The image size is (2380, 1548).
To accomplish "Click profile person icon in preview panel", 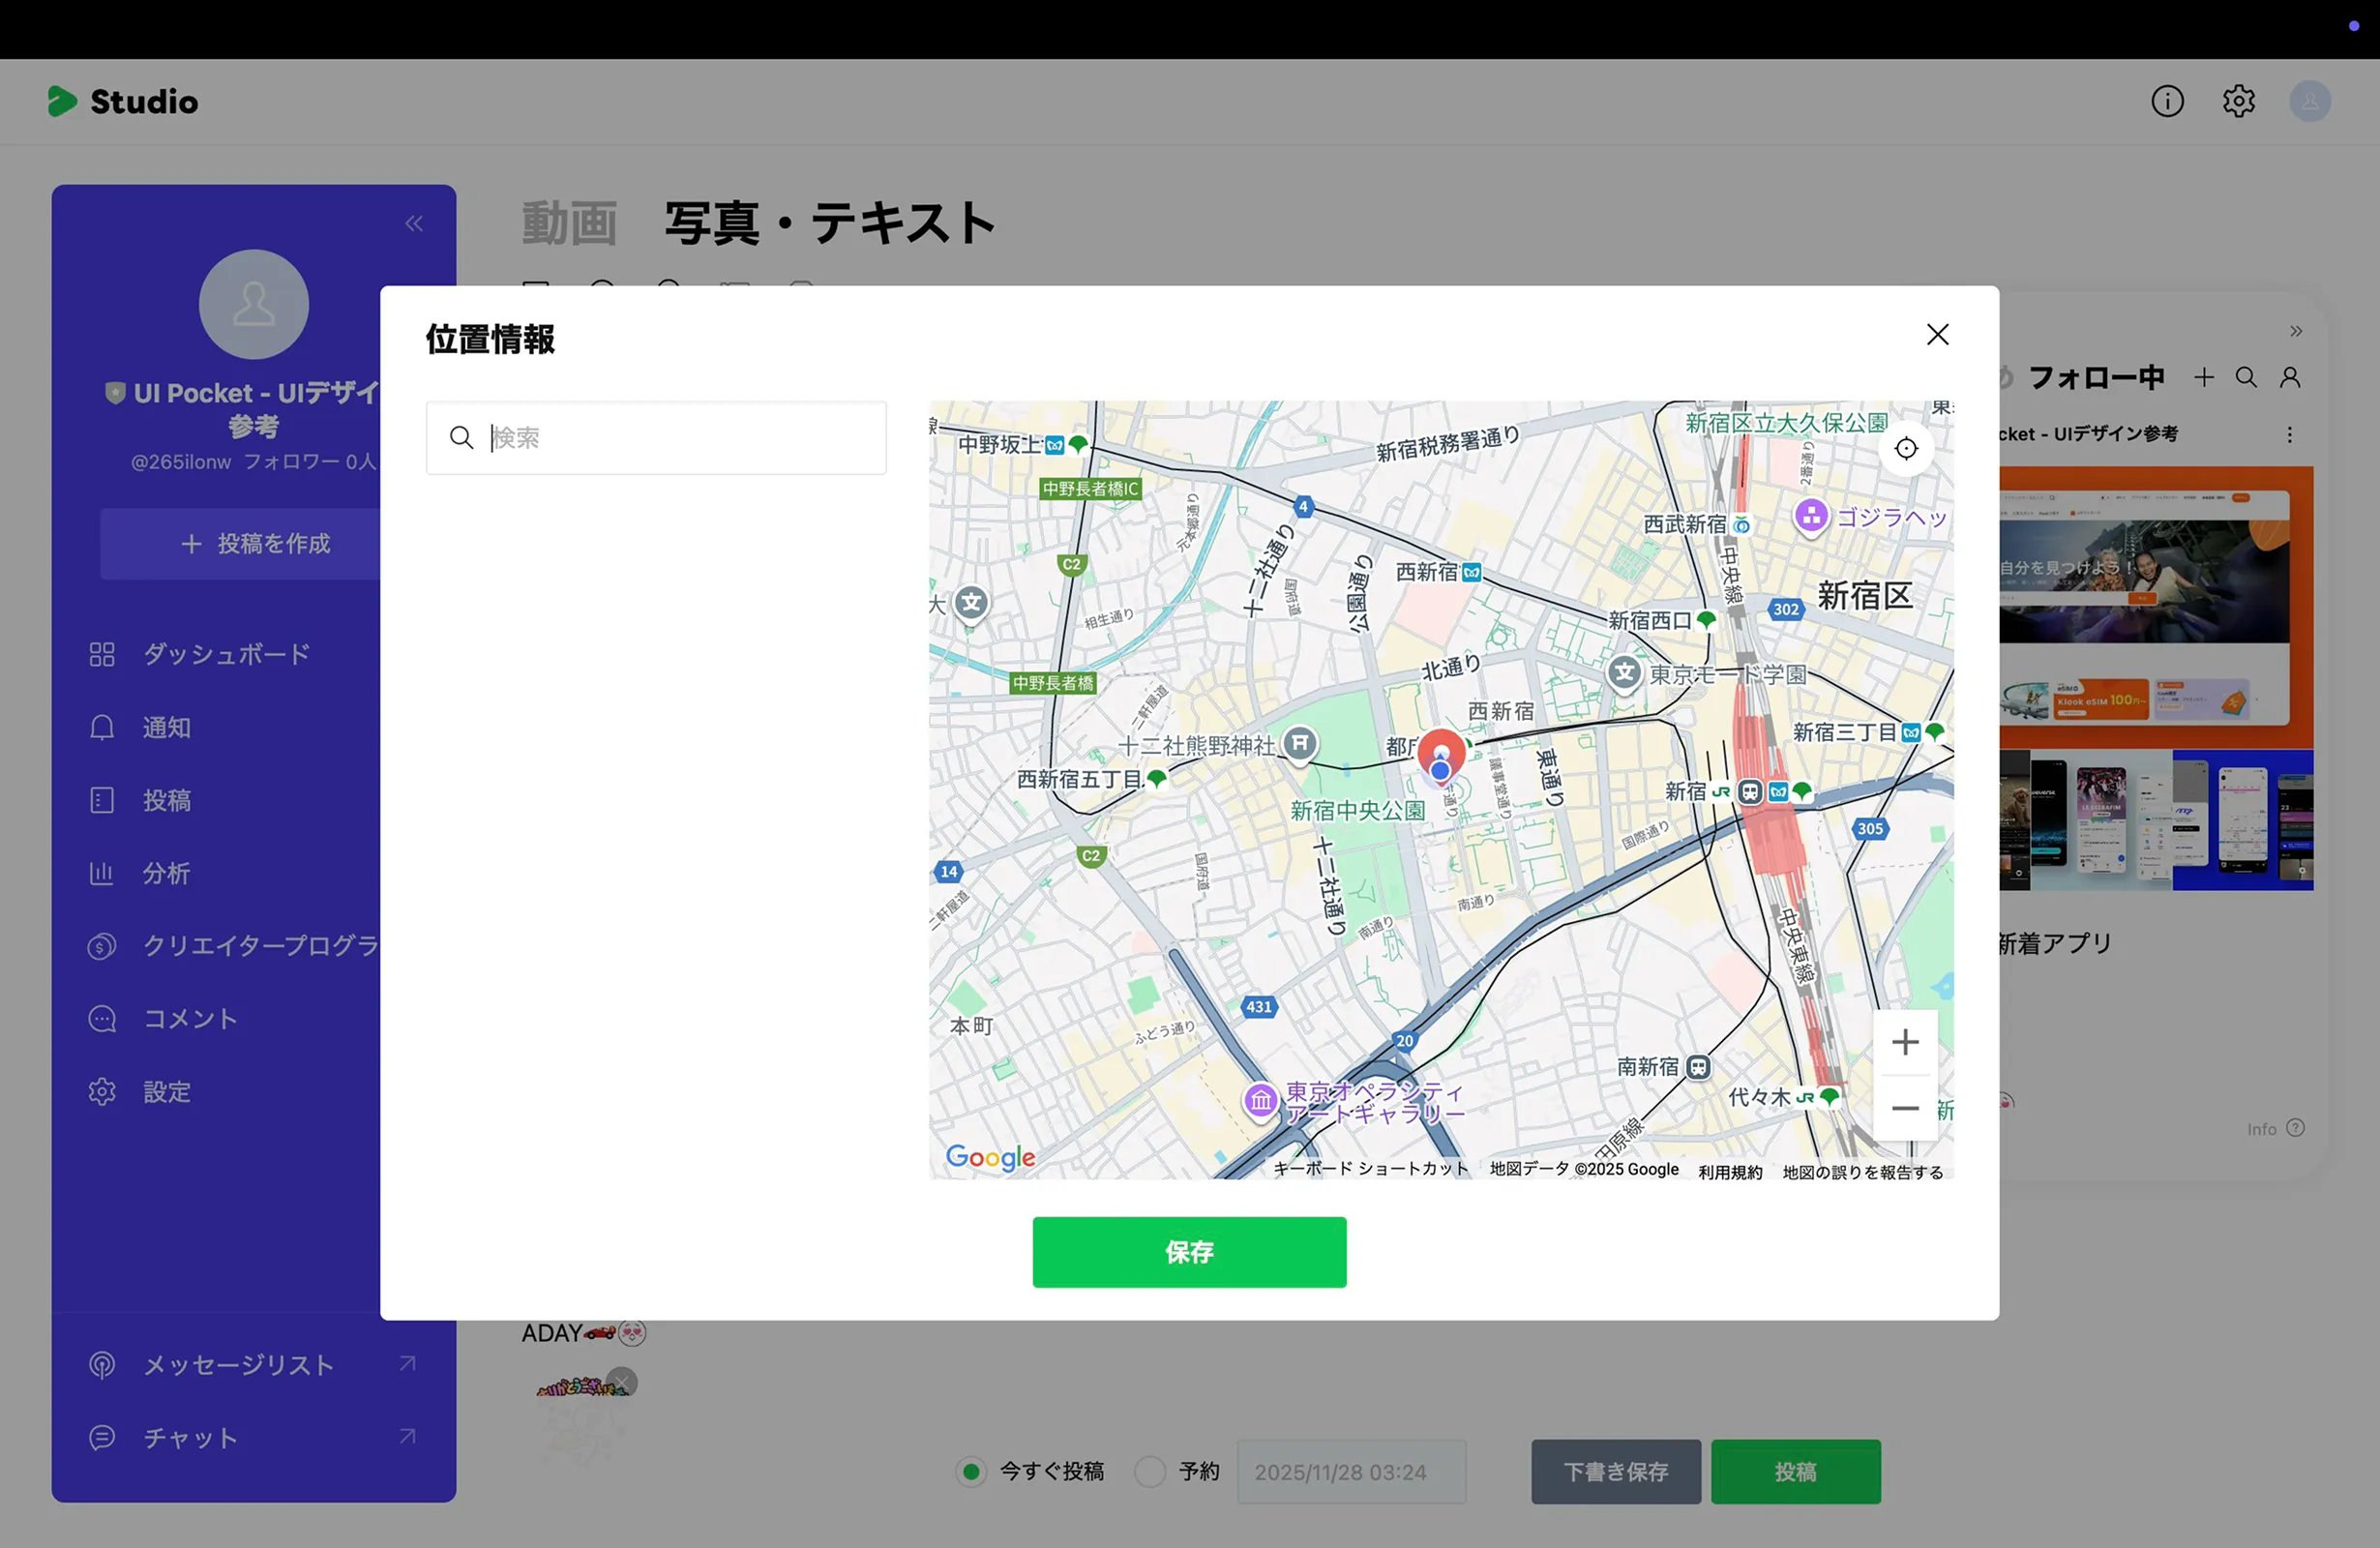I will click(x=2290, y=377).
